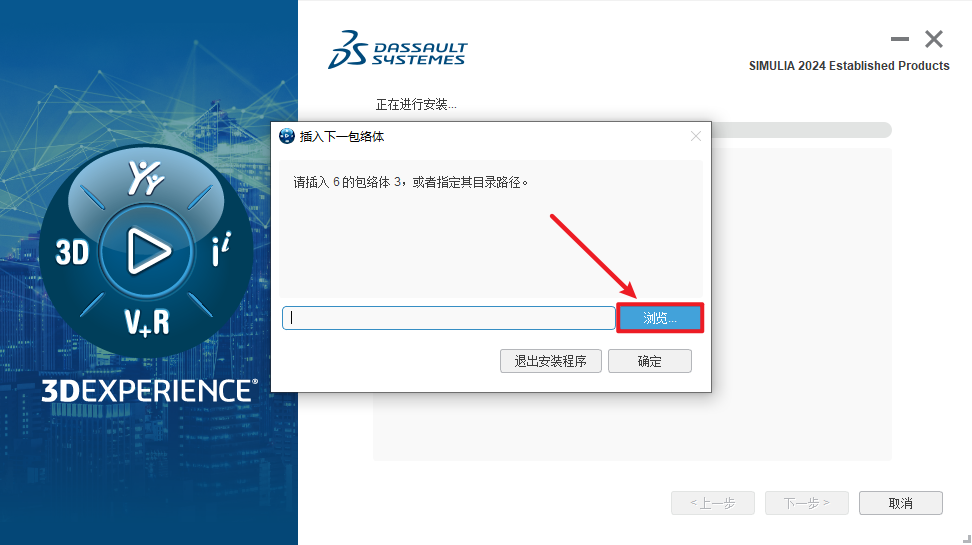Image resolution: width=972 pixels, height=545 pixels.
Task: Click the Dassault Systemes logo
Action: tap(397, 50)
